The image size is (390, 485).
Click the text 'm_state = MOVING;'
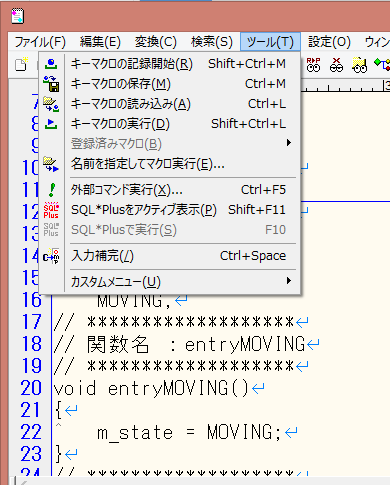point(189,432)
